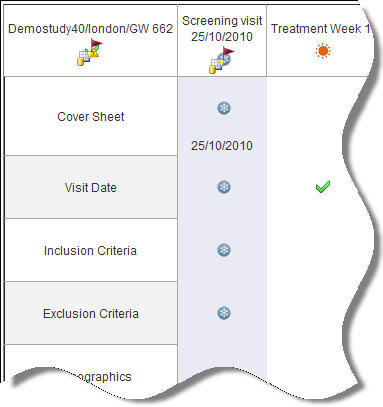Open the frozen Inclusion Criteria form icon

click(x=224, y=250)
